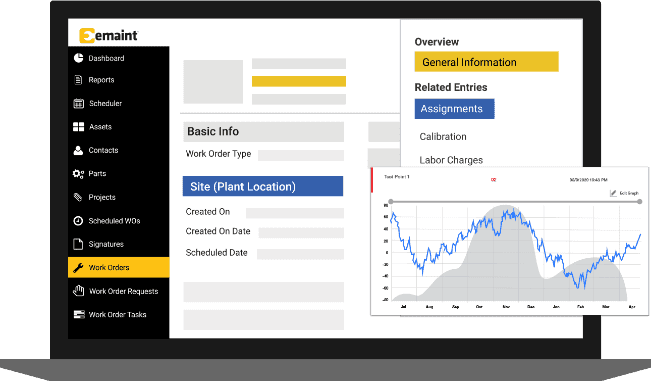Open the Reports document icon
651x381 pixels.
78,80
